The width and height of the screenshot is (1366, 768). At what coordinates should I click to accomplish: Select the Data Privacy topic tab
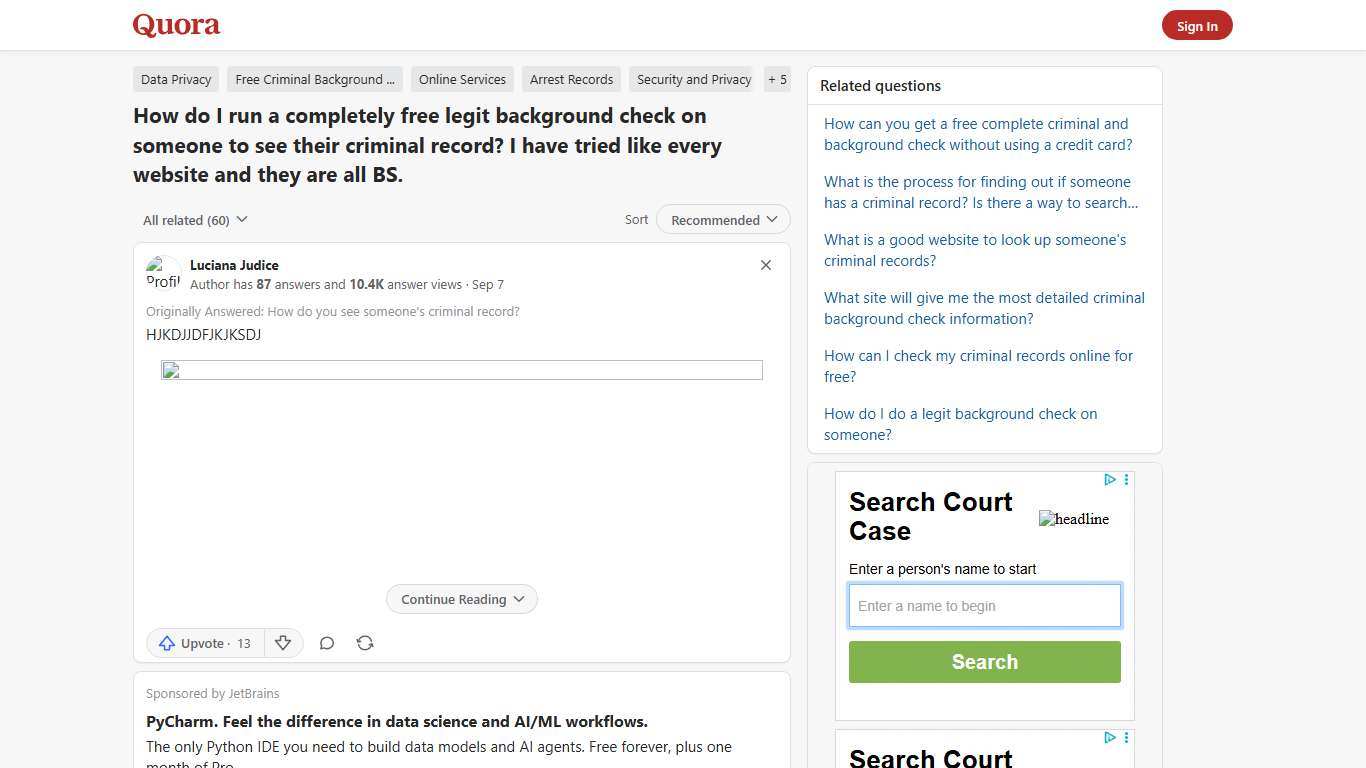176,79
